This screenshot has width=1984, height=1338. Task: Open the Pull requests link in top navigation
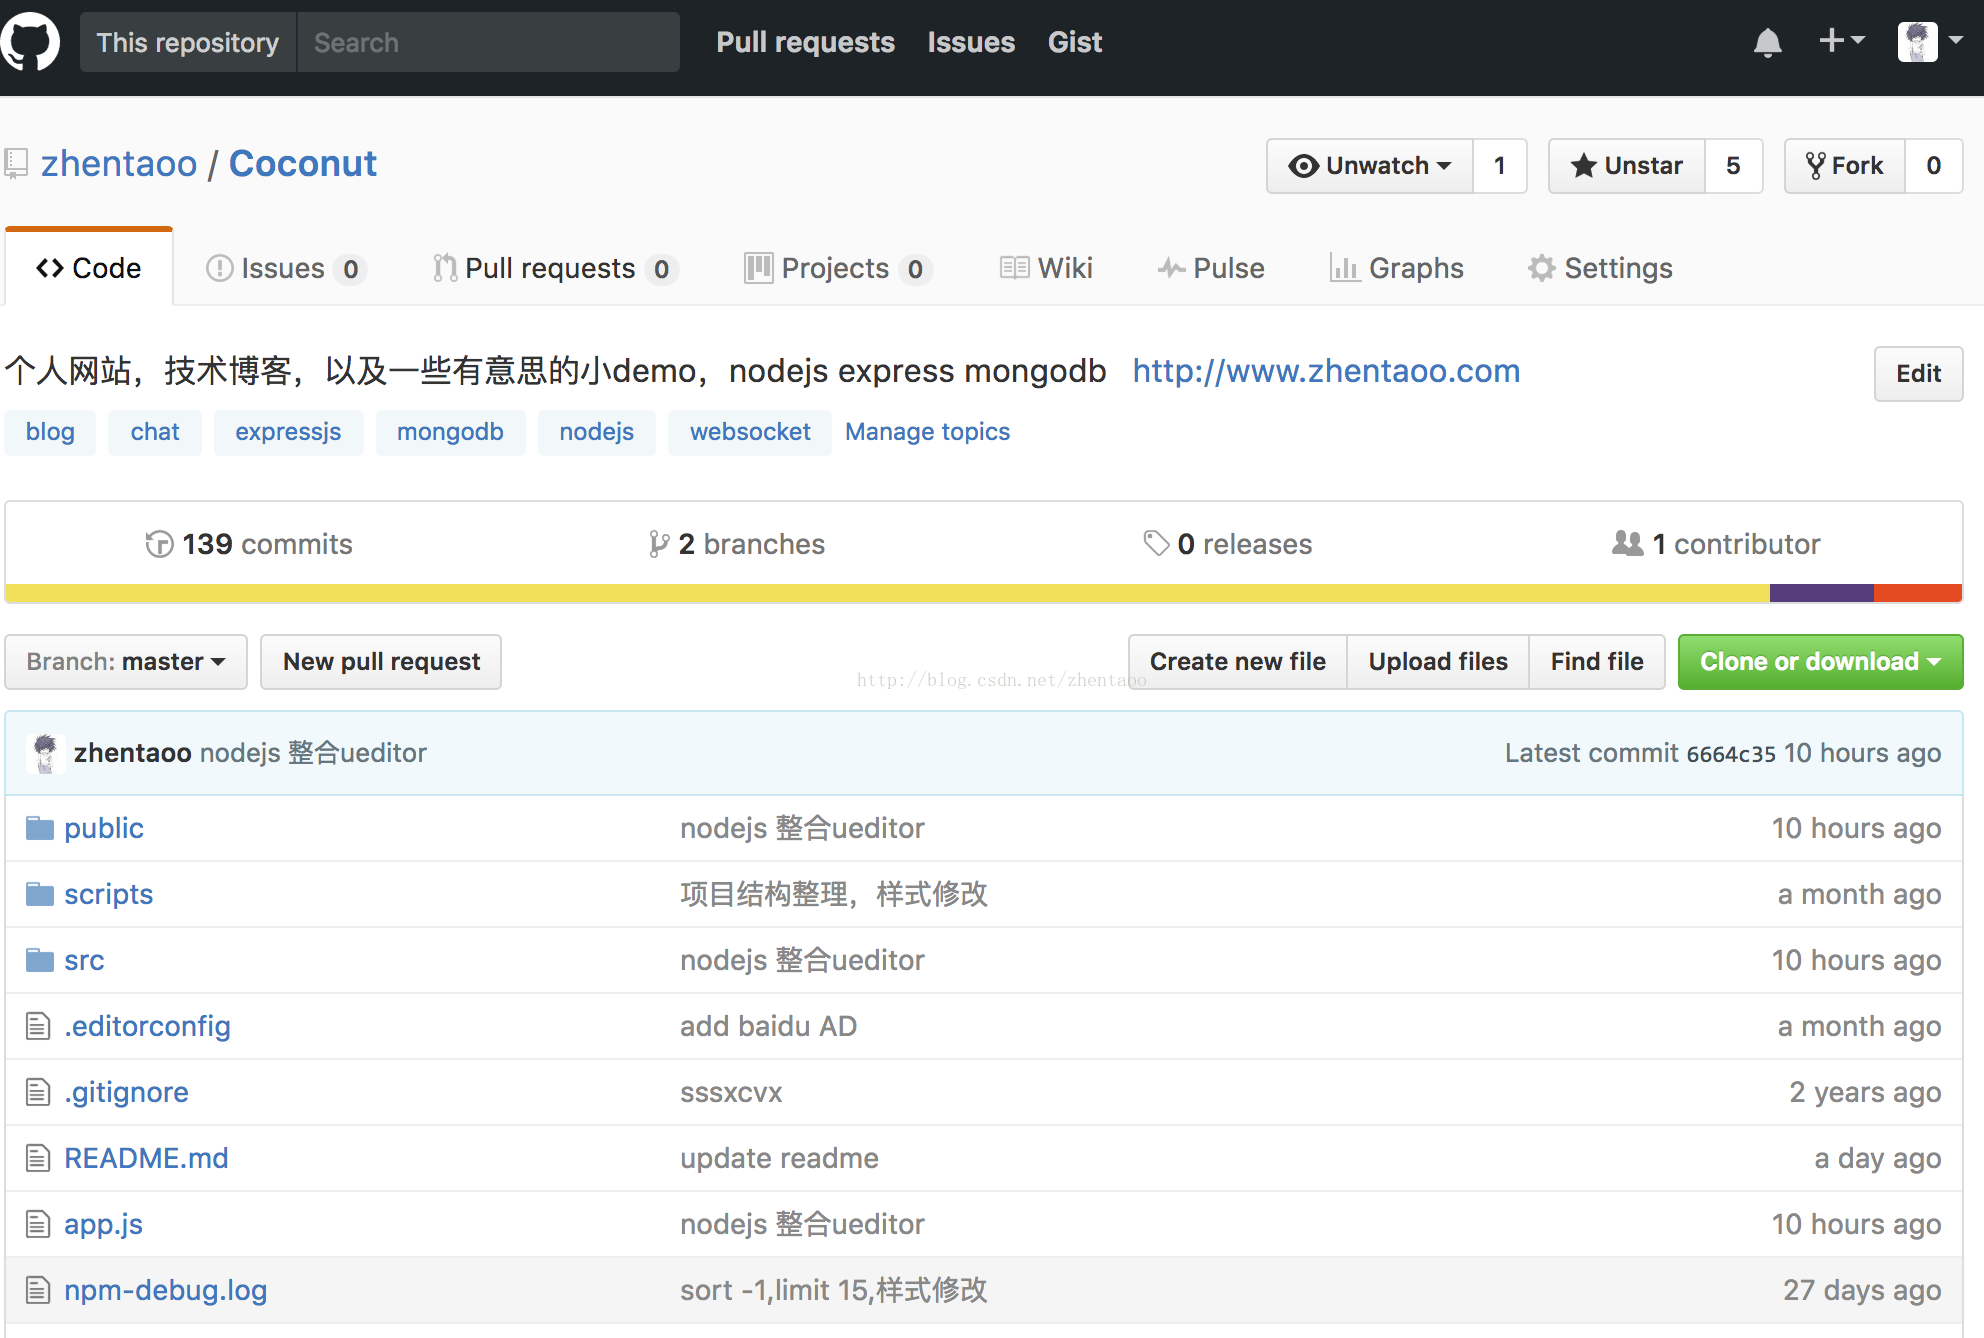(806, 42)
